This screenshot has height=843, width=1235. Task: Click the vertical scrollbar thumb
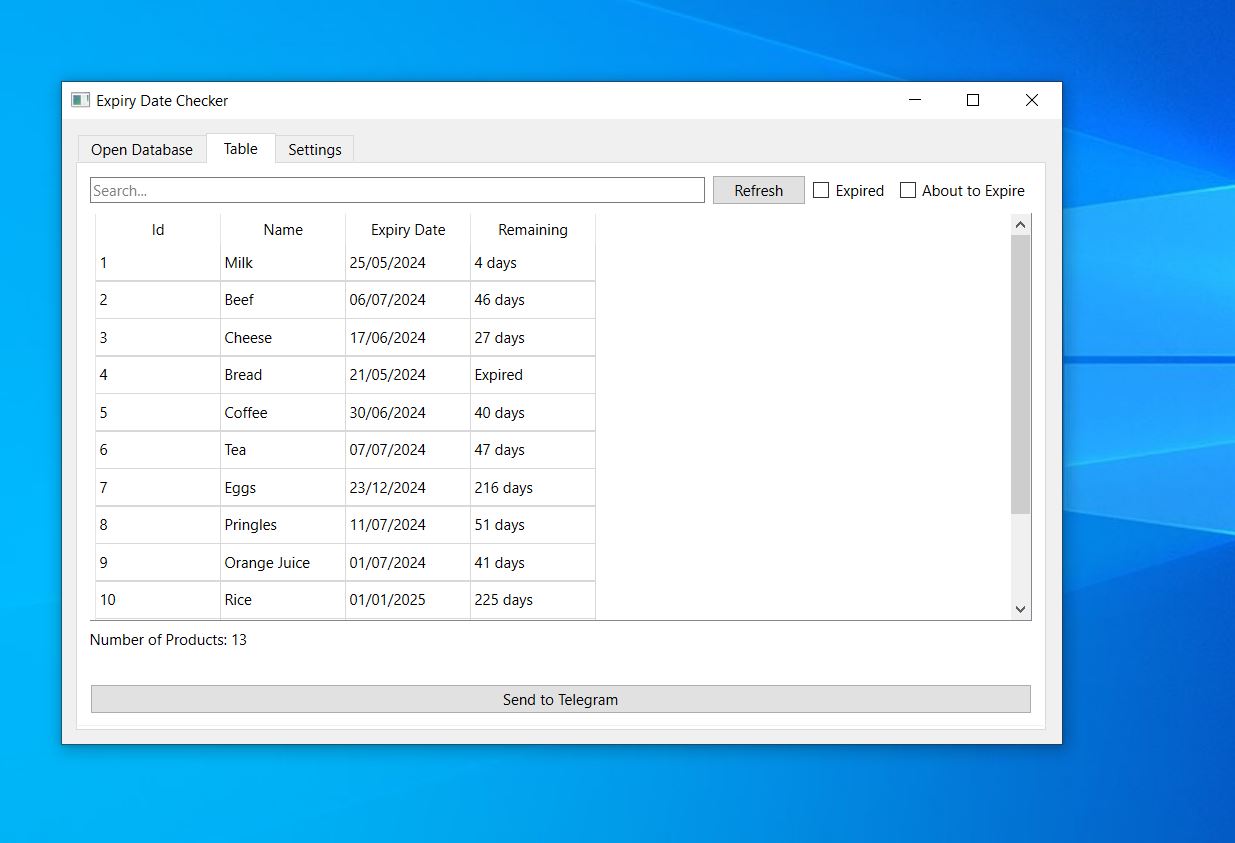(1020, 375)
